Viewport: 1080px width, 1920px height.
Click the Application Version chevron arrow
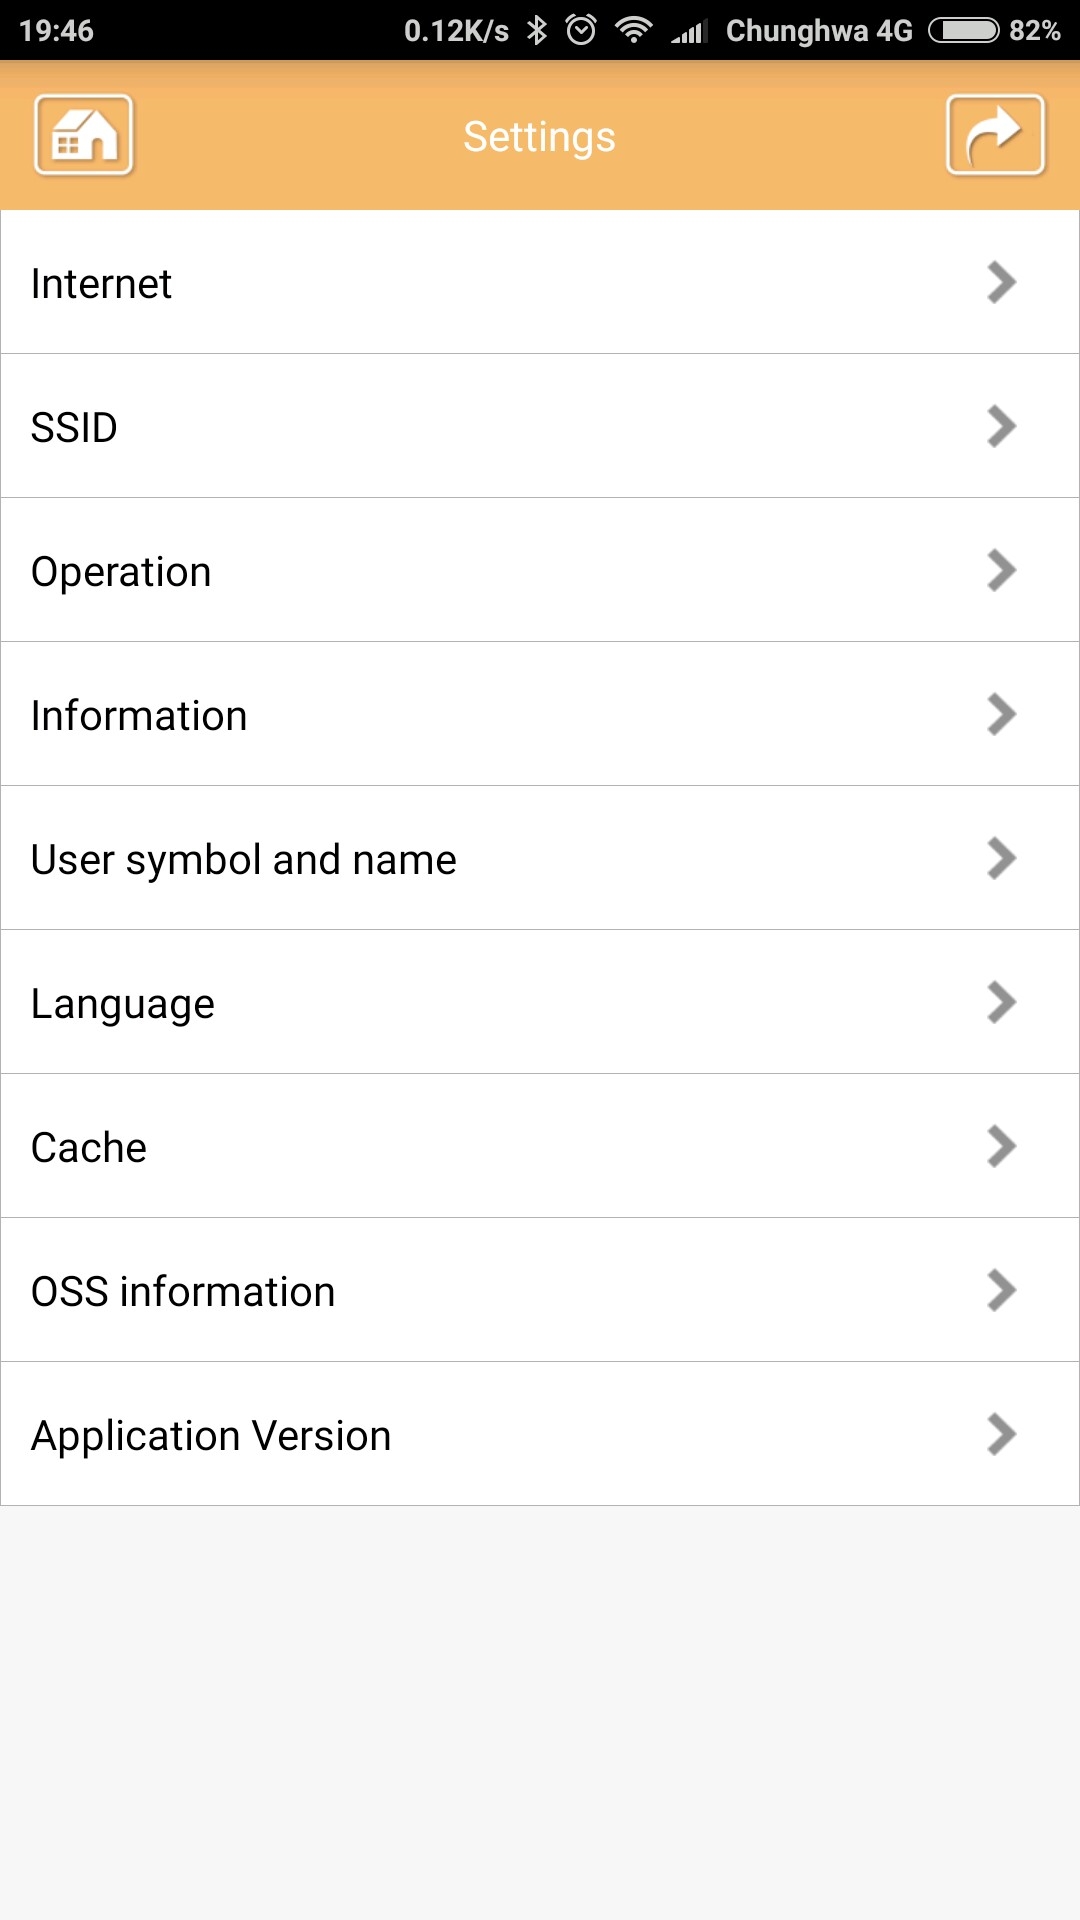pyautogui.click(x=1001, y=1434)
